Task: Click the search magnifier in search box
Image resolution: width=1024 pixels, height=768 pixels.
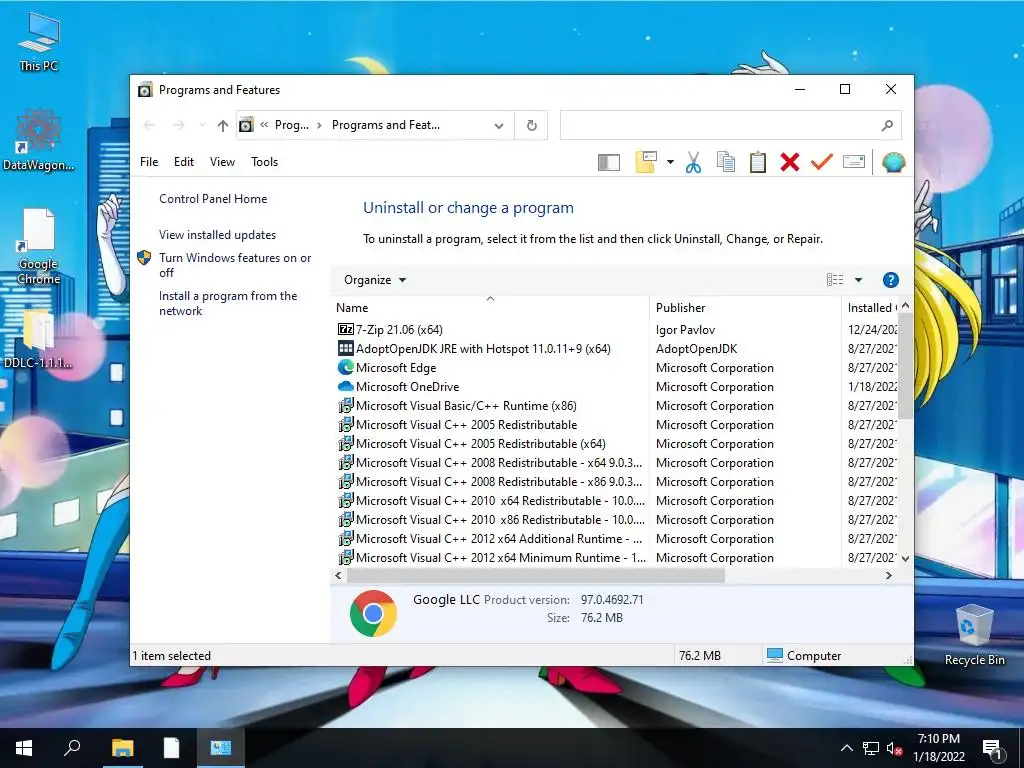Action: [x=887, y=125]
